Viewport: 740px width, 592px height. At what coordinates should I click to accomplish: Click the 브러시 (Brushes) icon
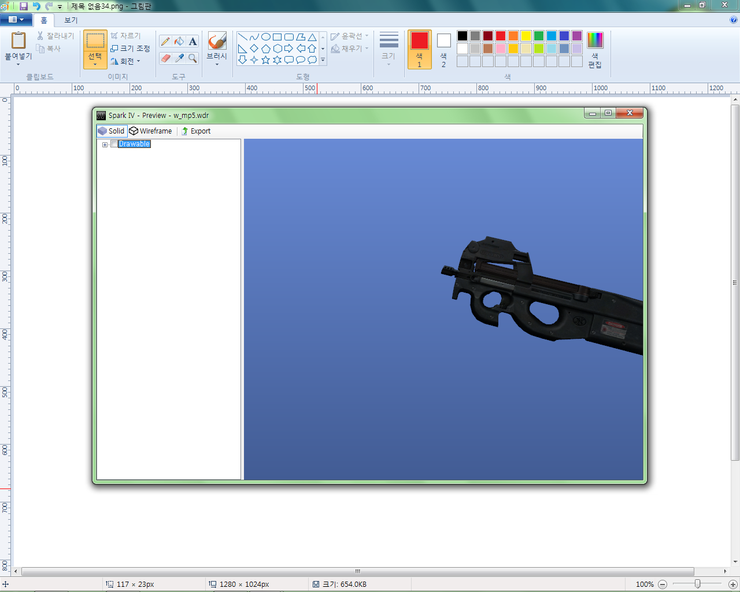(217, 41)
